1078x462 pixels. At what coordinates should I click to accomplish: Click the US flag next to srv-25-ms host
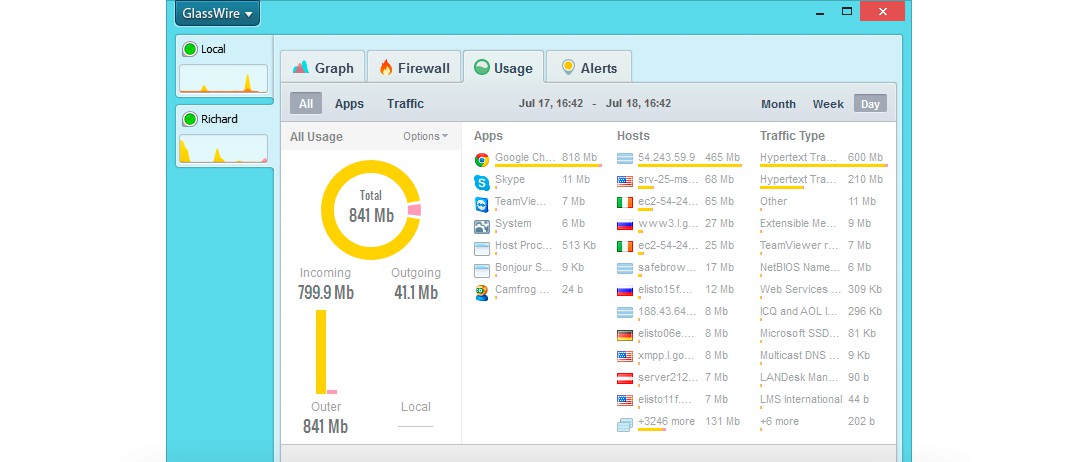click(625, 181)
